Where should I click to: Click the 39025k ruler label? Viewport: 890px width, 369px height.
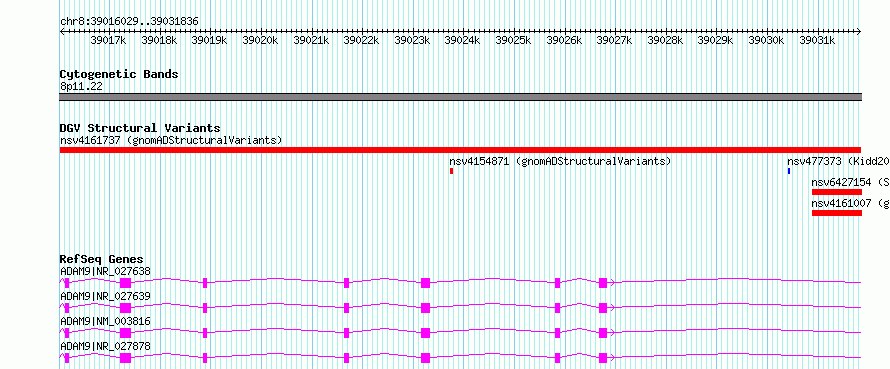point(514,40)
